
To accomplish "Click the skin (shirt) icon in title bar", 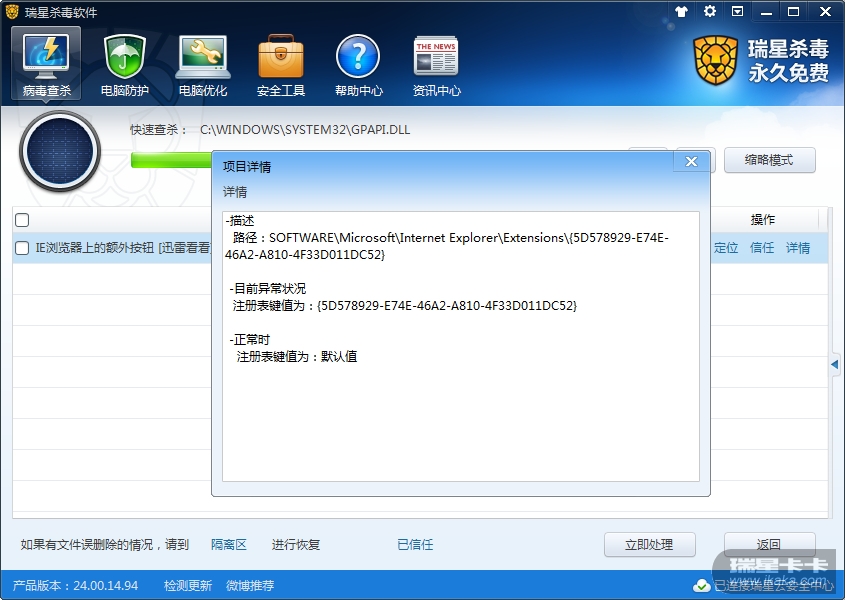I will [x=682, y=11].
